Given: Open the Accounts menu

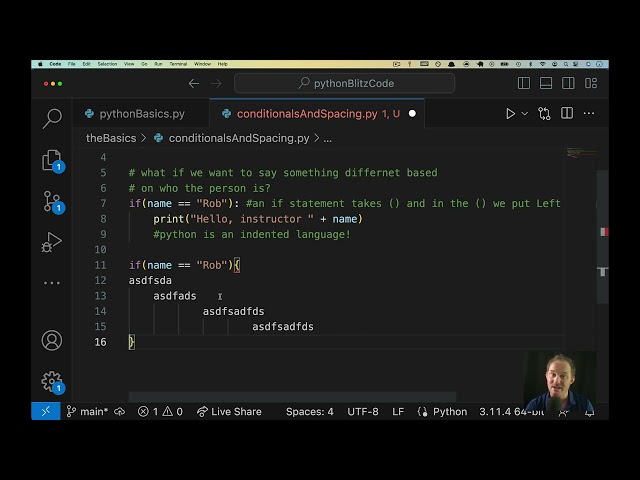Looking at the screenshot, I should coord(52,340).
